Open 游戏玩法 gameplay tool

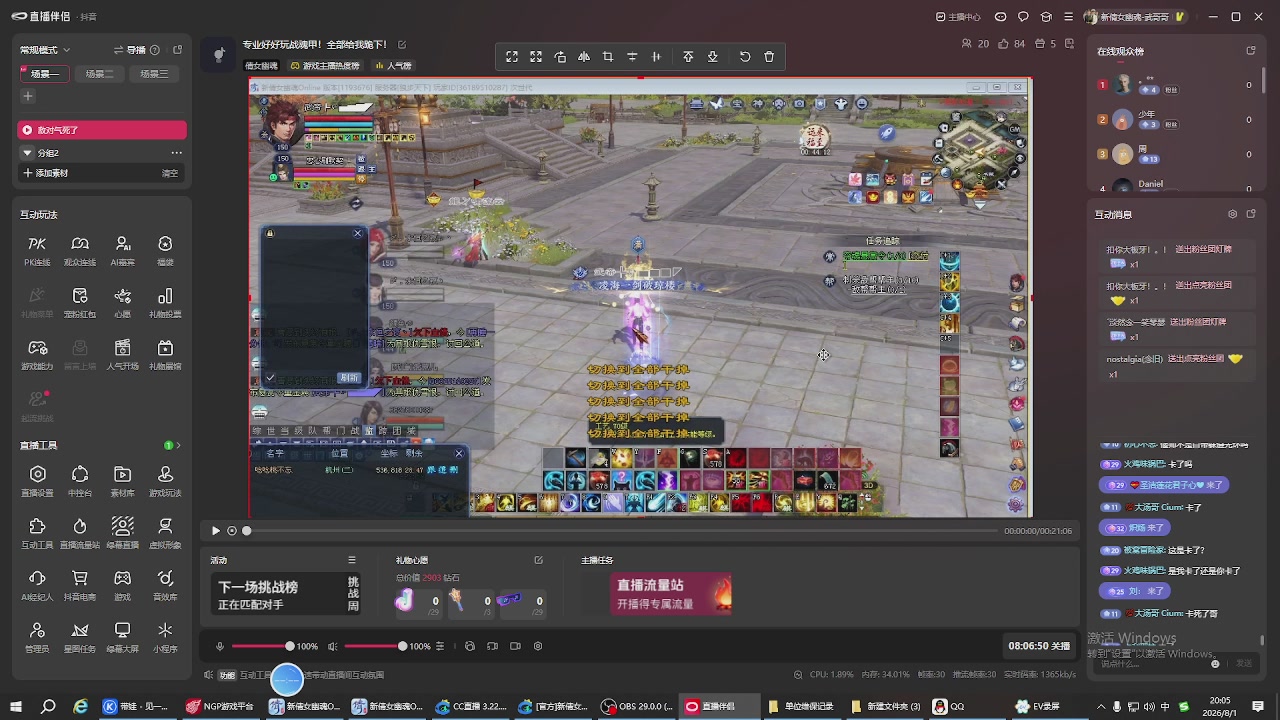click(x=165, y=480)
